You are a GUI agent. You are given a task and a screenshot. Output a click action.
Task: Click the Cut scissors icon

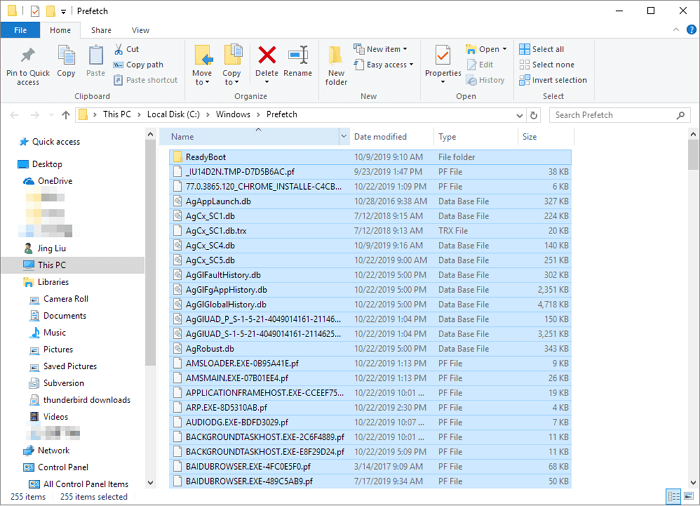tap(118, 49)
